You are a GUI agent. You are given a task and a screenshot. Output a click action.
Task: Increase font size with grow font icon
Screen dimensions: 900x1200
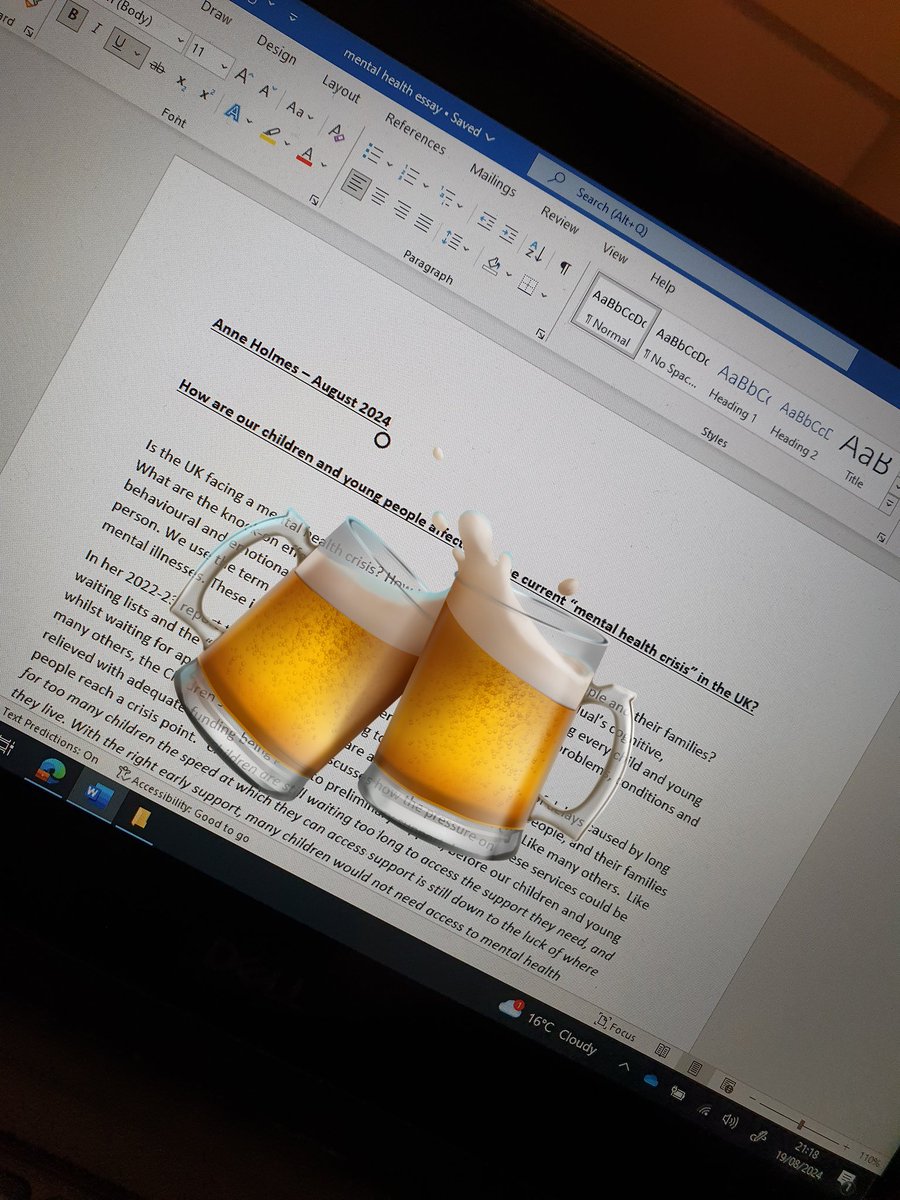tap(243, 76)
